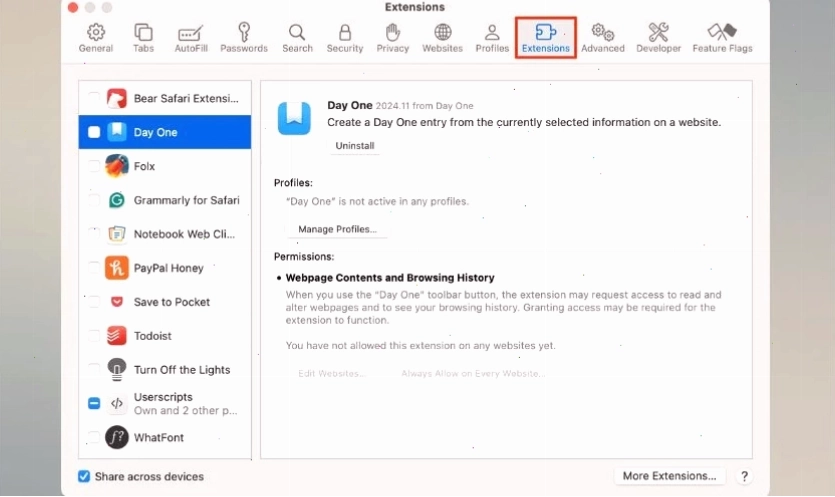The image size is (835, 497).
Task: Select the Turn Off the Lights label
Action: (x=182, y=370)
